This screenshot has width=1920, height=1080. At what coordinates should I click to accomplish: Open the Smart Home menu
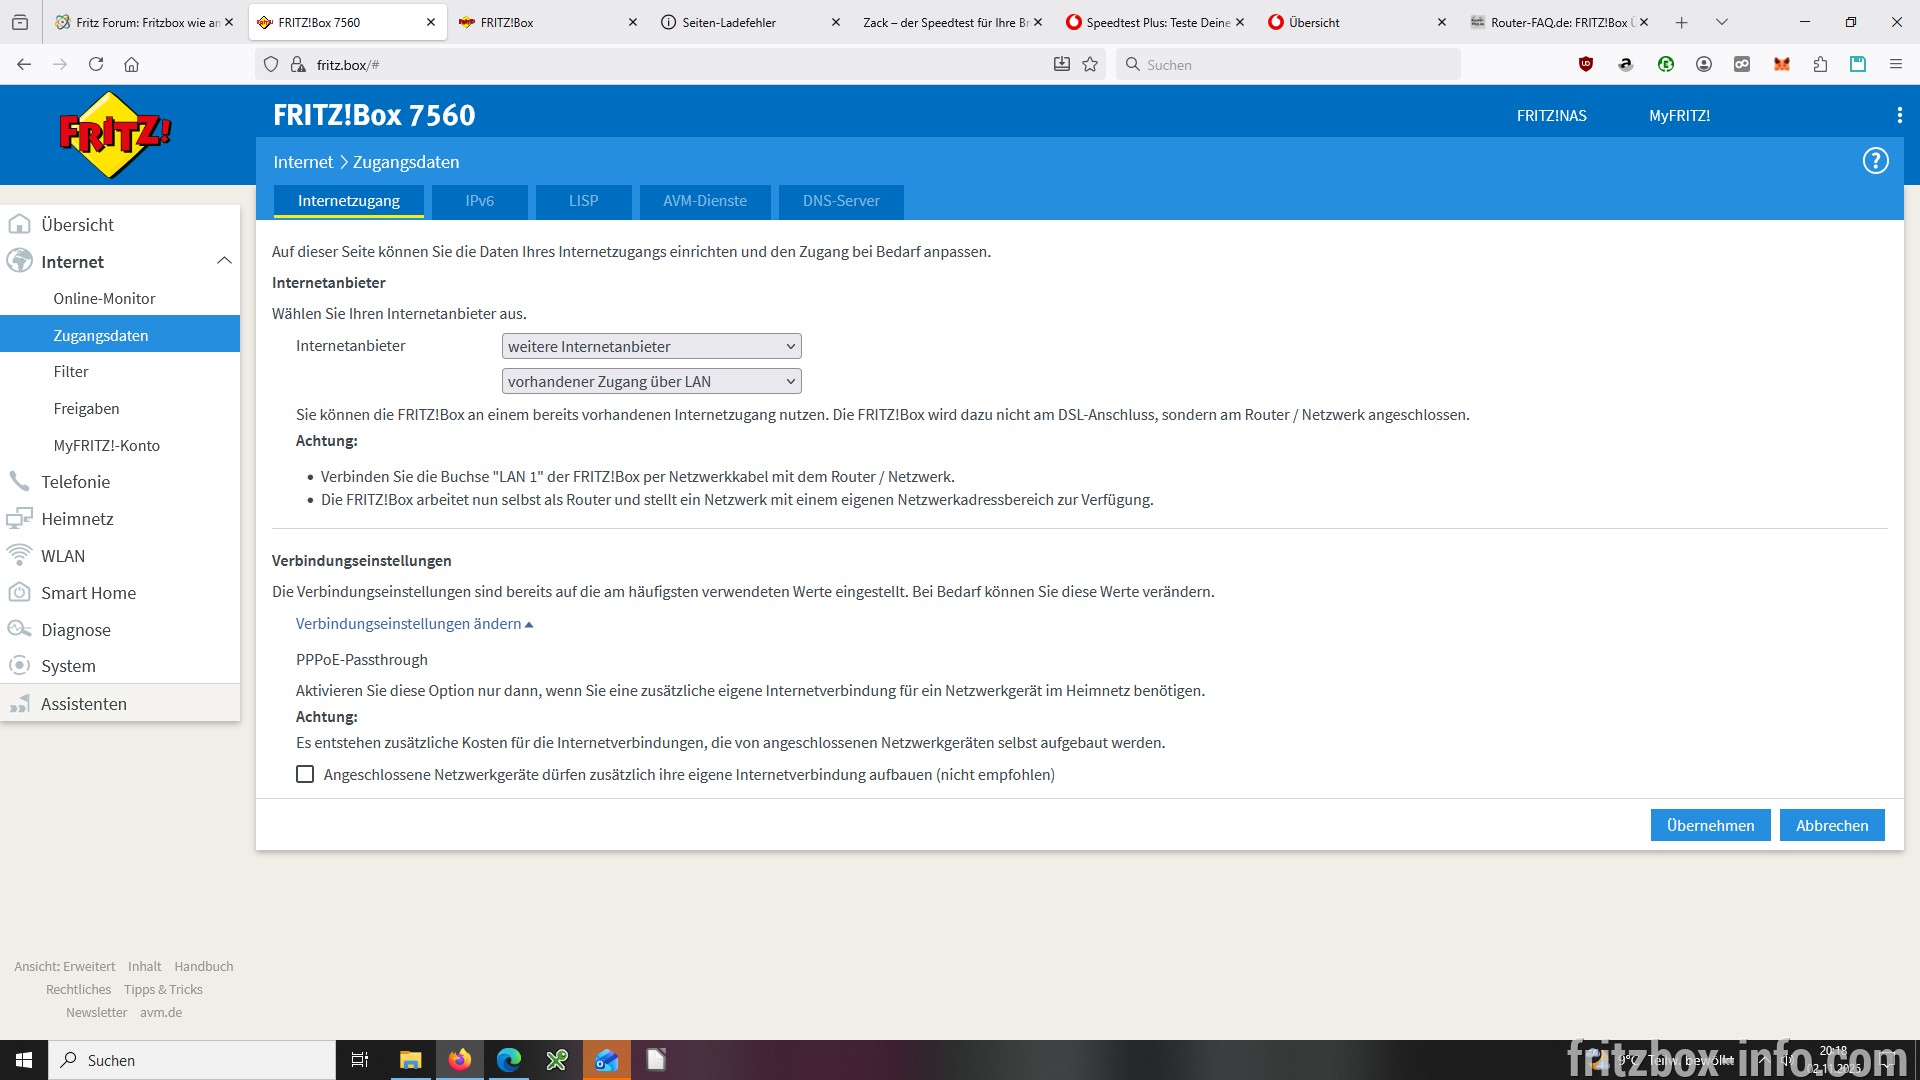[120, 593]
